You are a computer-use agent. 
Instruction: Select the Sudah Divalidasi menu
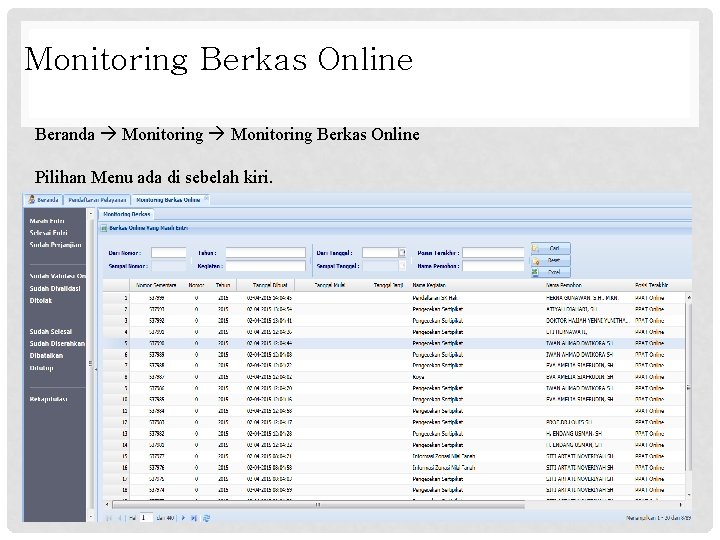pos(55,288)
